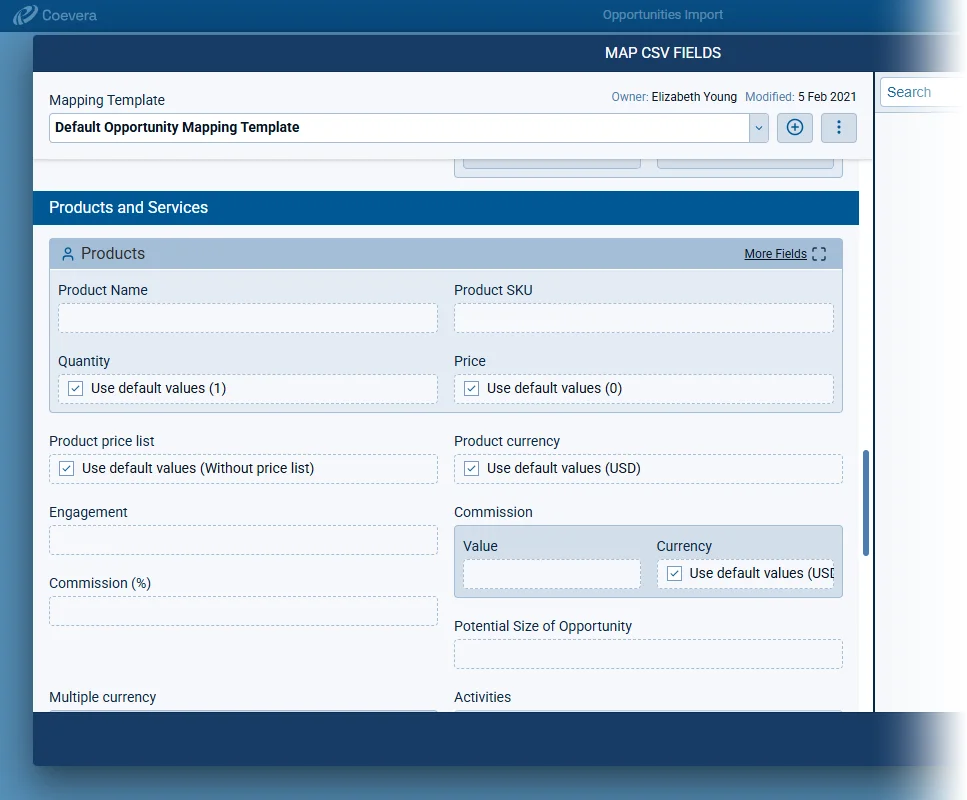The height and width of the screenshot is (800, 967).
Task: Click the Commission Value field
Action: pos(552,574)
